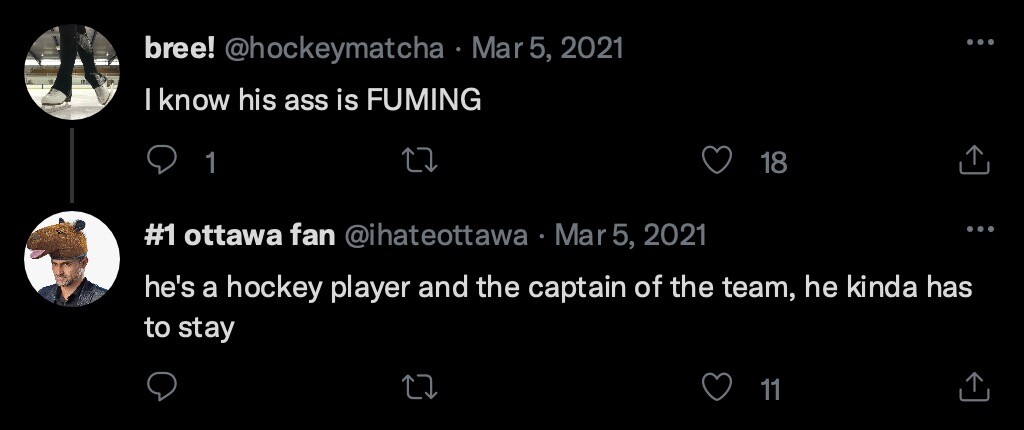Reply to bree's FUMING tweet
1024x430 pixels.
tap(162, 160)
